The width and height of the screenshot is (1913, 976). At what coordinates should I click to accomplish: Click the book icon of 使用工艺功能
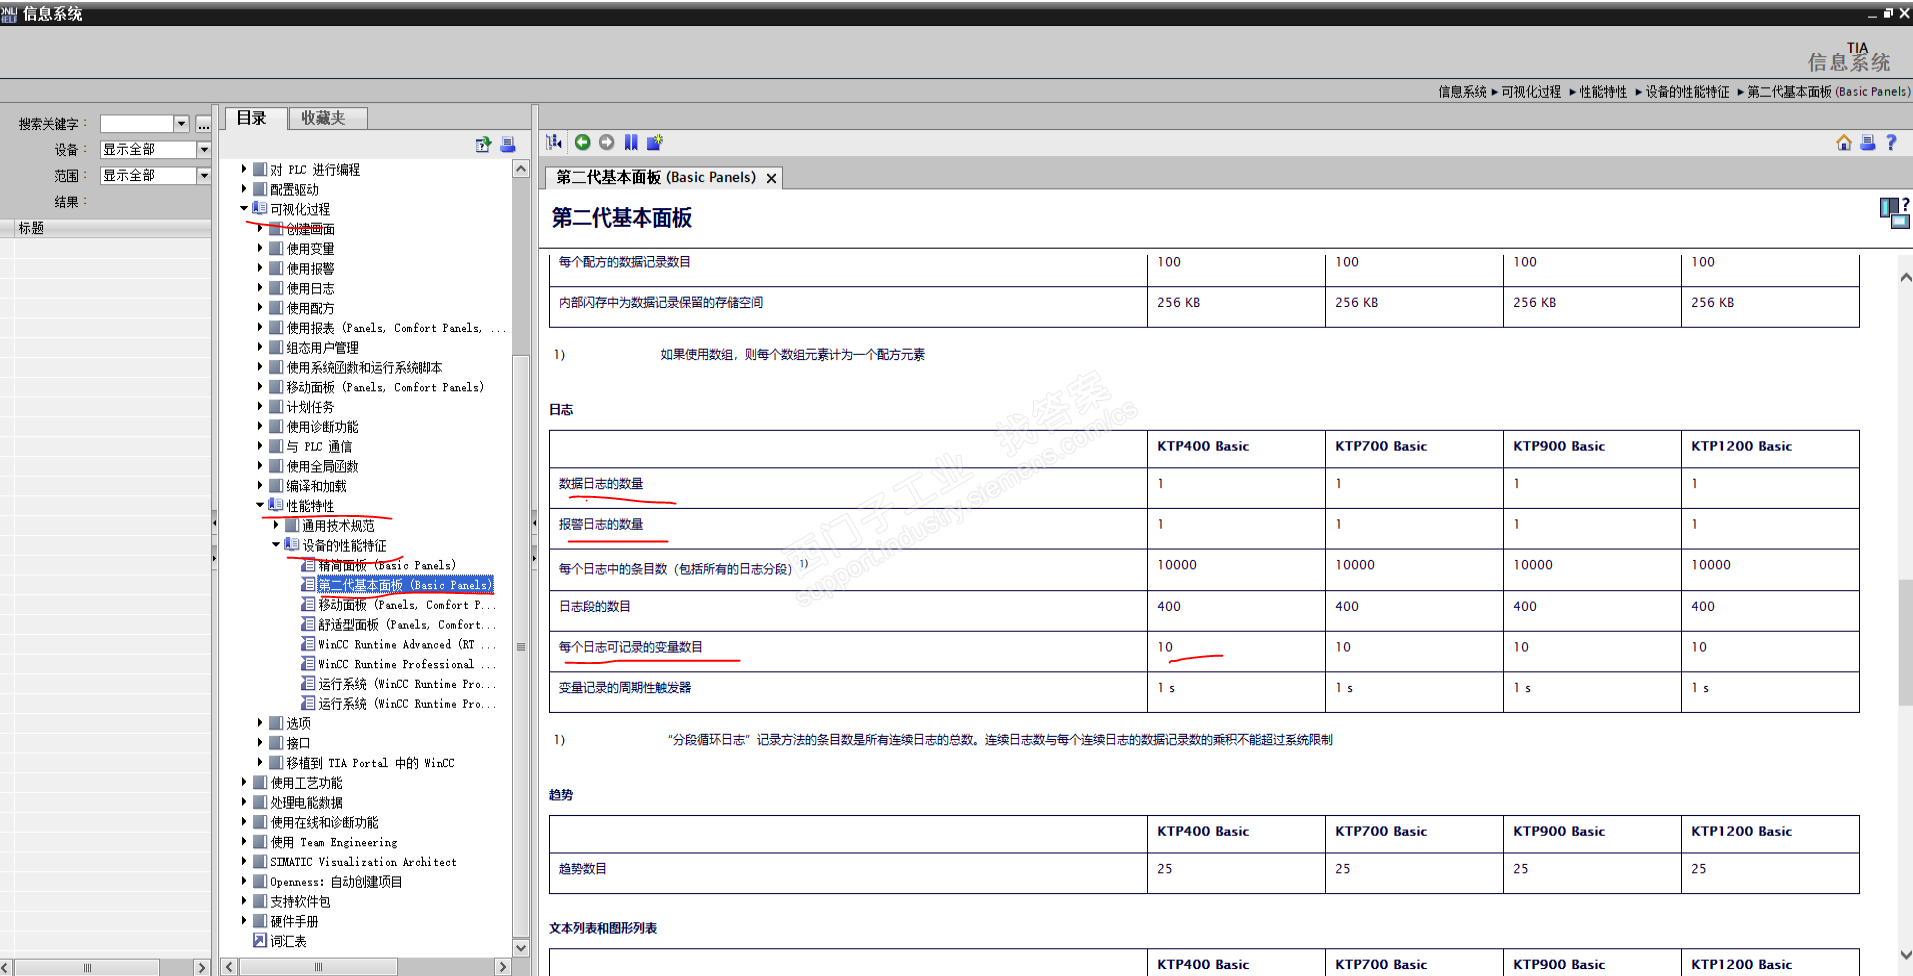point(260,782)
